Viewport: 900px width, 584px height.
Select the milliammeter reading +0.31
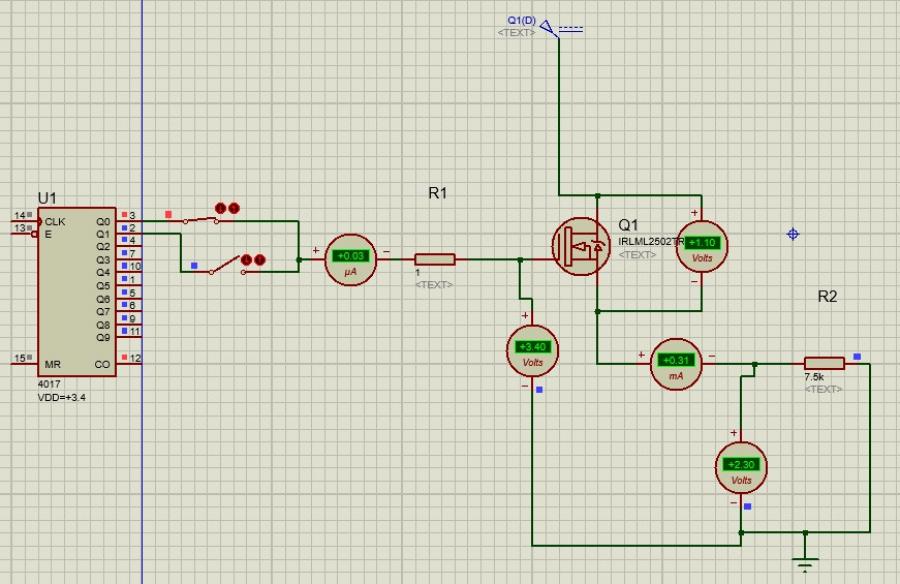(x=676, y=363)
